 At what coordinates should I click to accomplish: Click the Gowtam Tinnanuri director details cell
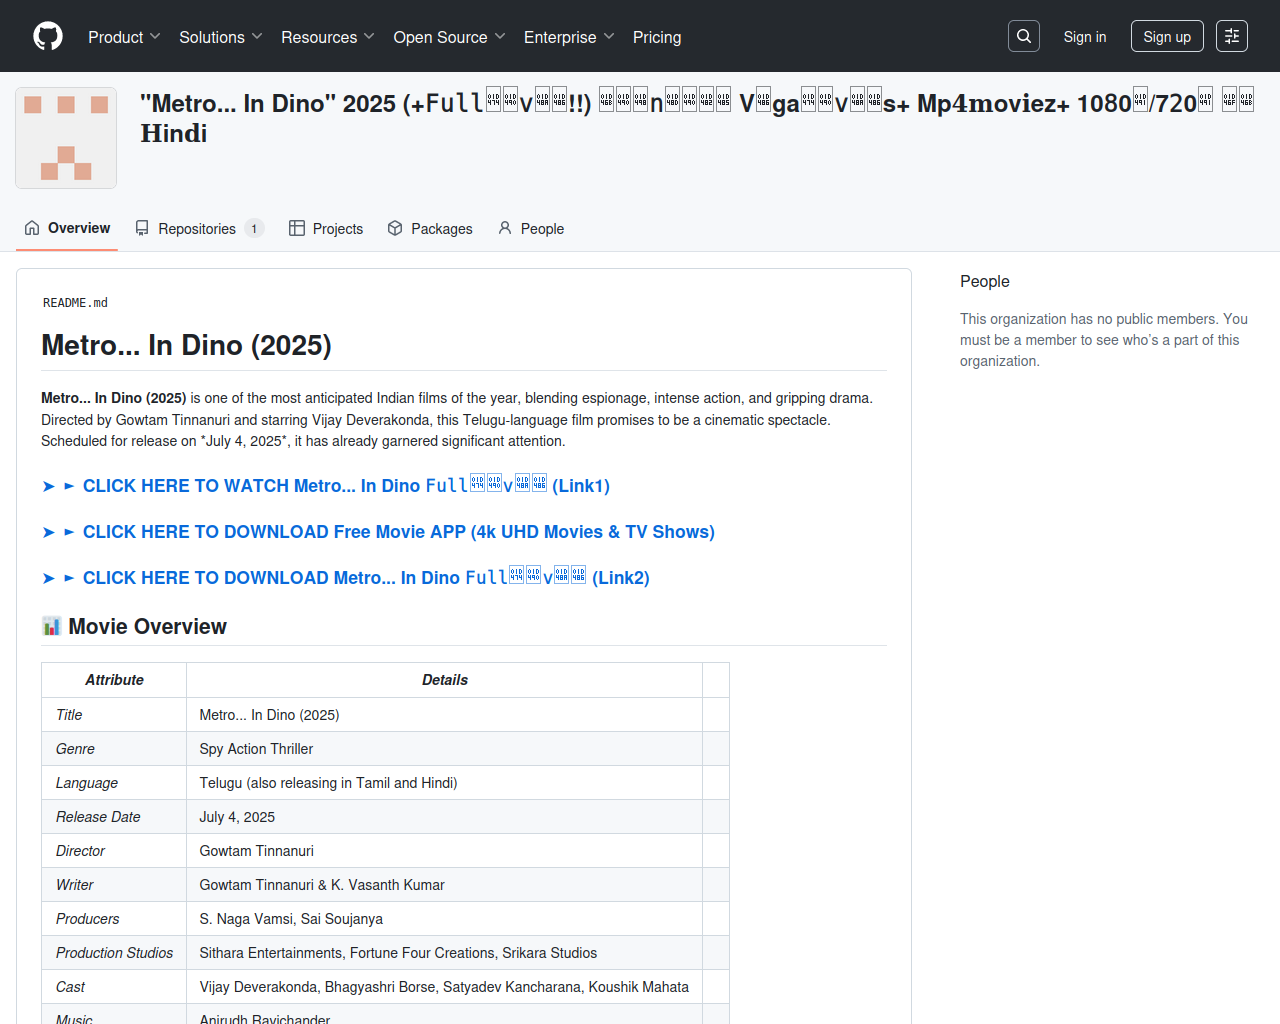tap(445, 851)
